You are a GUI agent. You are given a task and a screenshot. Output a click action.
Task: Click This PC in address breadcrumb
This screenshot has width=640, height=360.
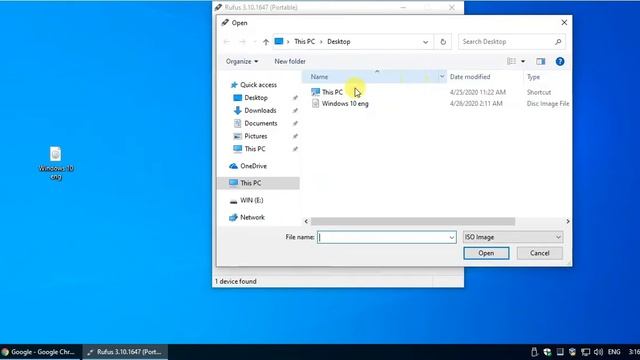(304, 42)
